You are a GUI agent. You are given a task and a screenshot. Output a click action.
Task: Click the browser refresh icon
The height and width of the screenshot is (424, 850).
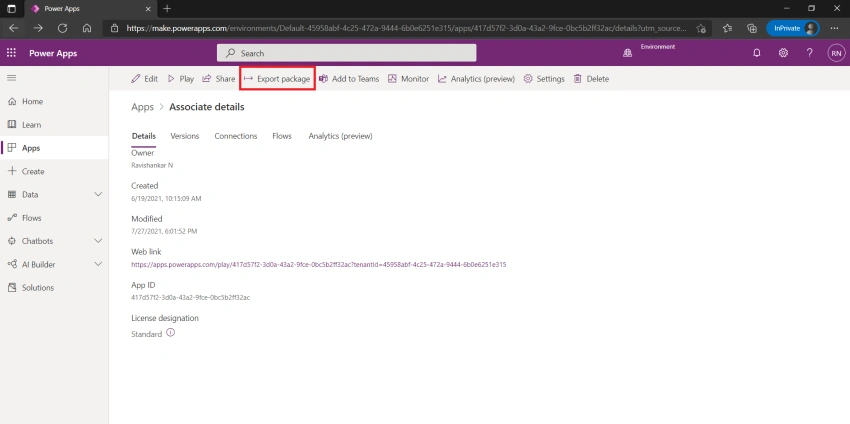62,28
